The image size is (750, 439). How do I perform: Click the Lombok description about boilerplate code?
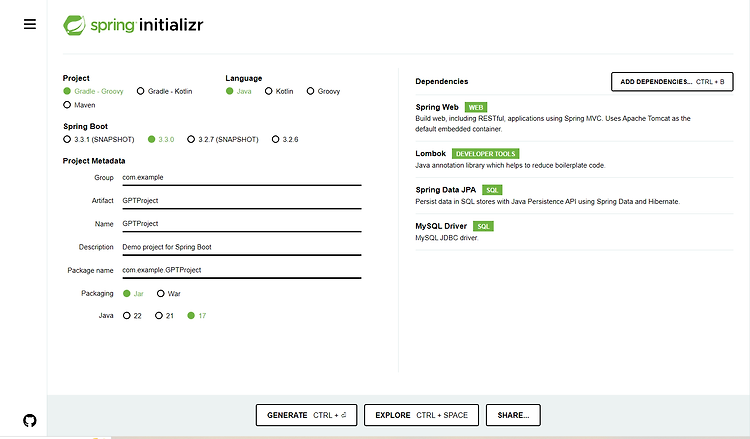pyautogui.click(x=510, y=165)
